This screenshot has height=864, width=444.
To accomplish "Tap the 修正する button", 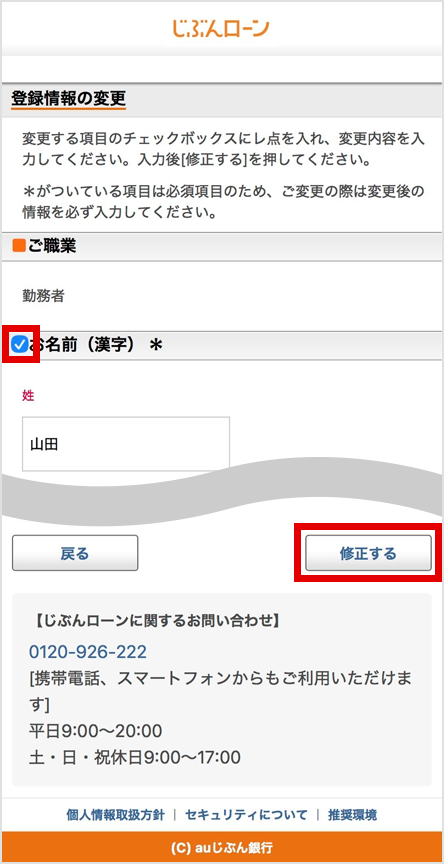I will [x=368, y=553].
